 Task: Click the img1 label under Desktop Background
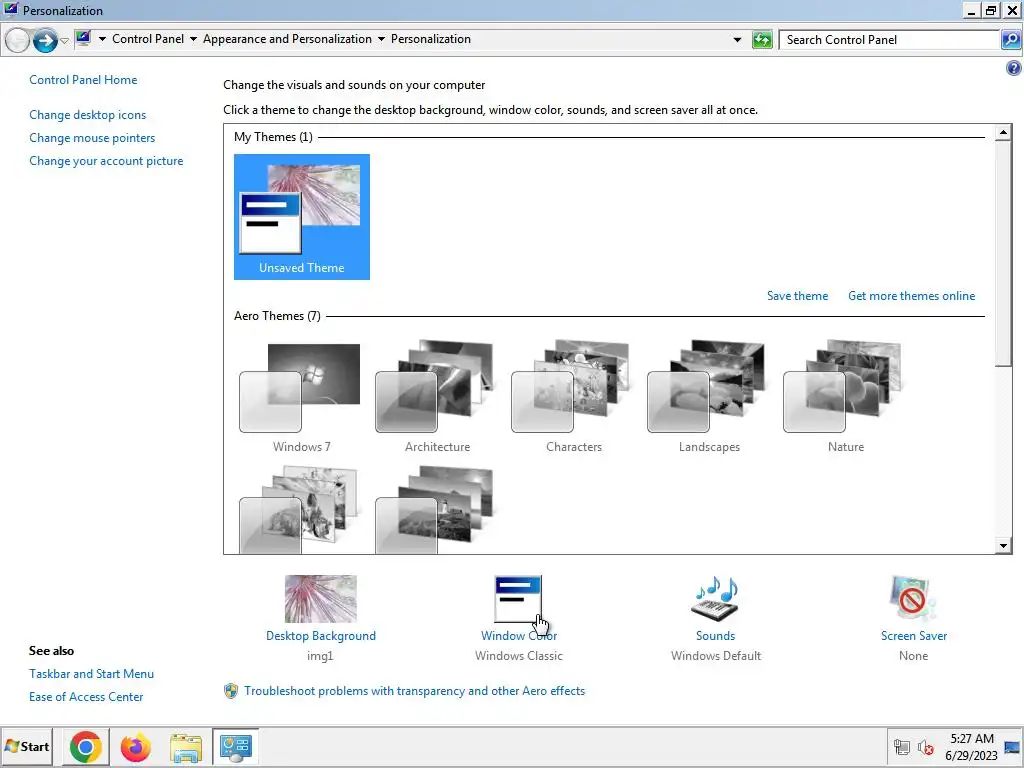click(x=320, y=656)
